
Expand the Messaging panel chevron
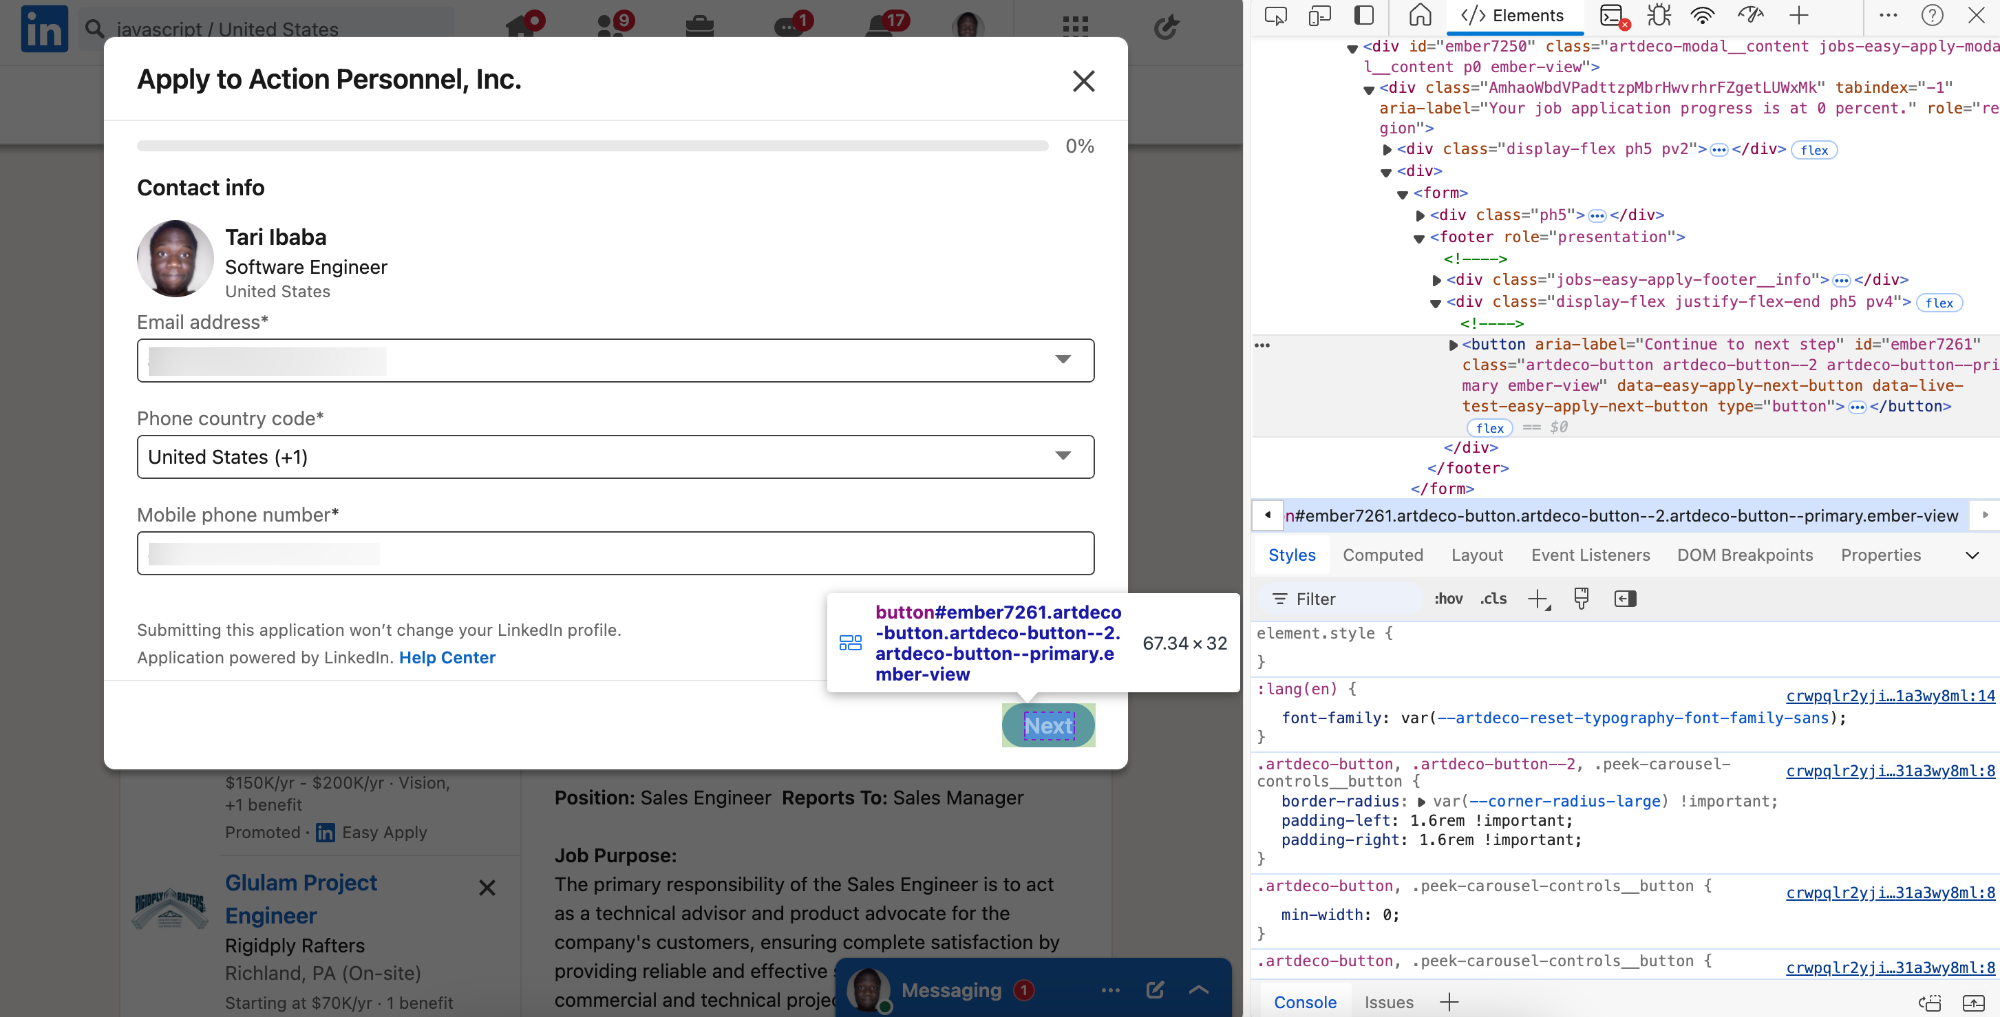tap(1199, 990)
